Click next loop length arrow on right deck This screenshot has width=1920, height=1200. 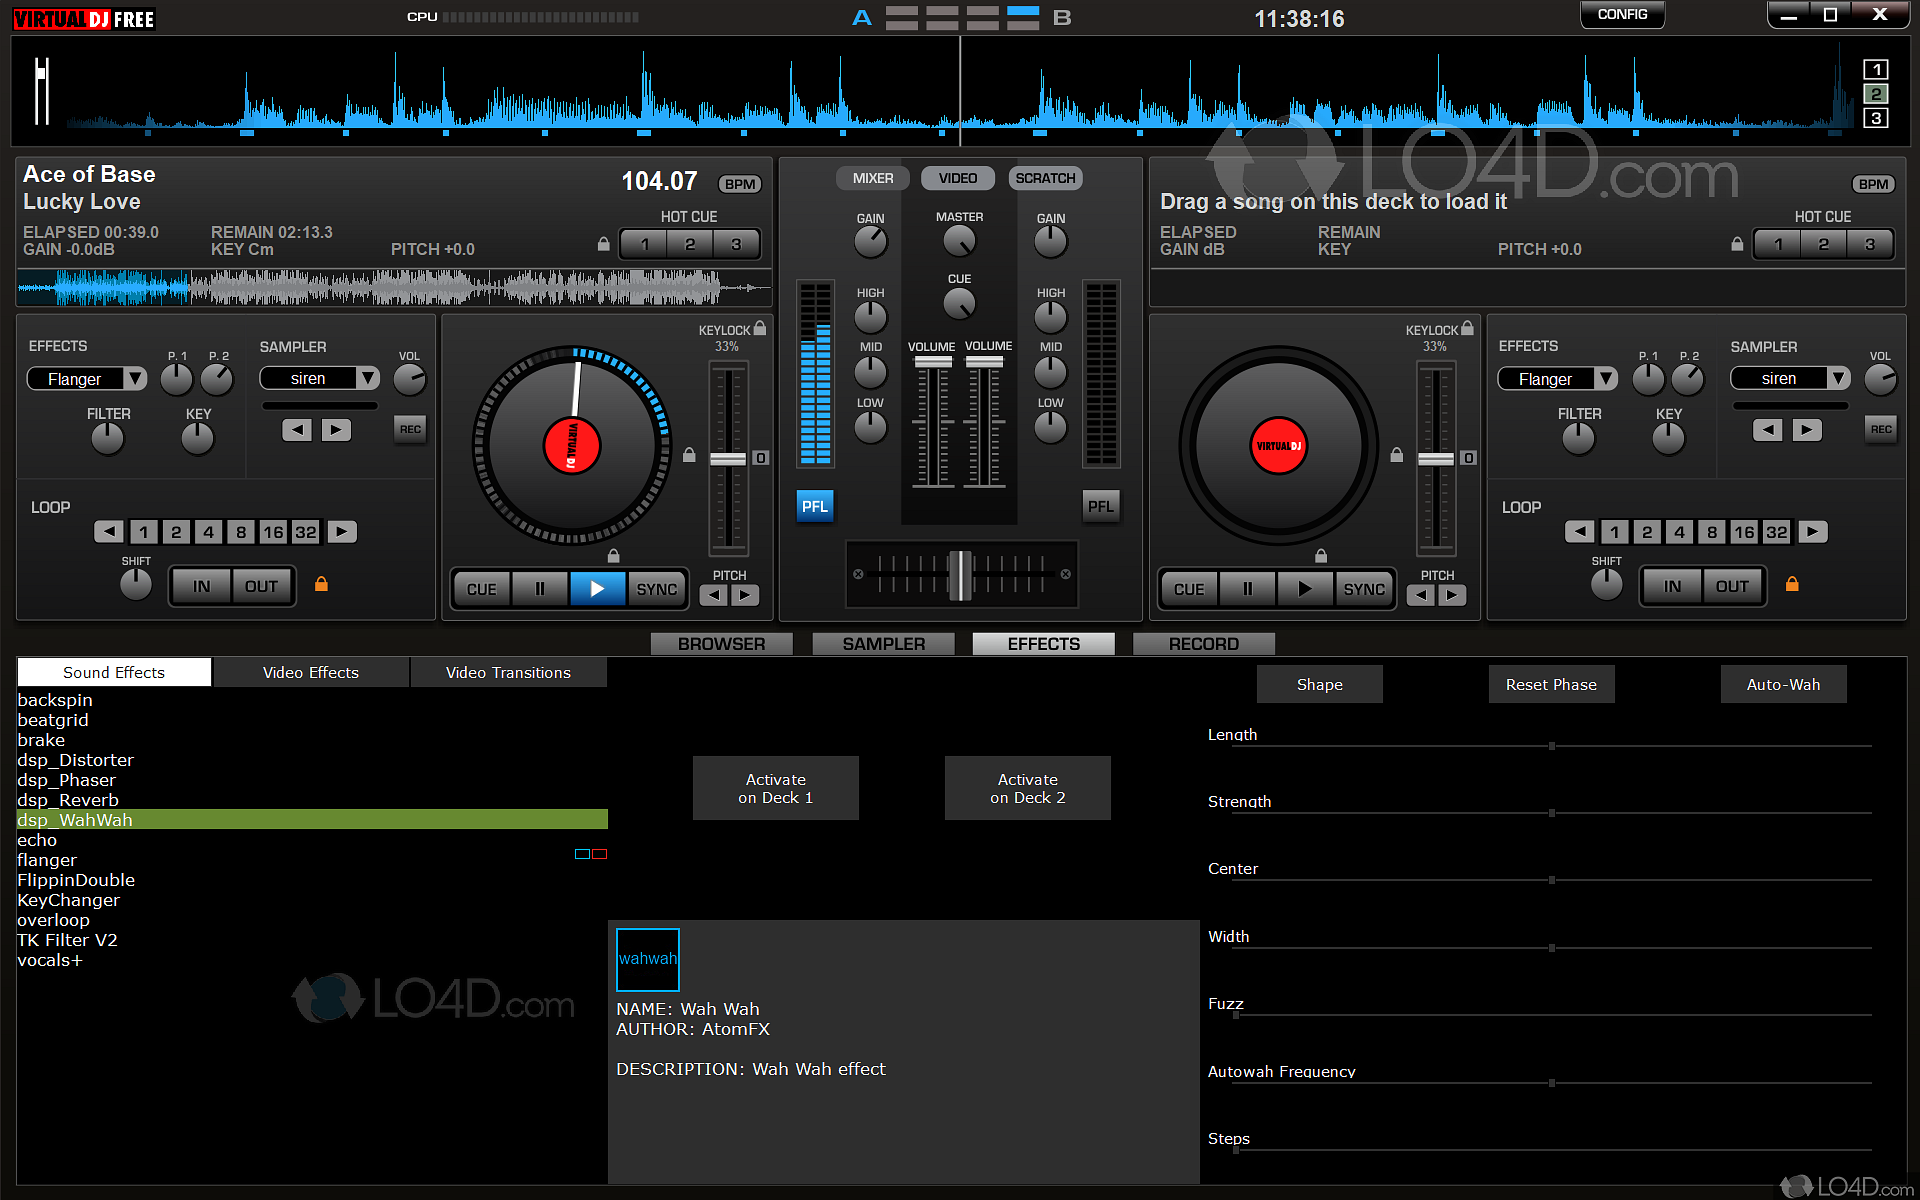coord(1812,532)
